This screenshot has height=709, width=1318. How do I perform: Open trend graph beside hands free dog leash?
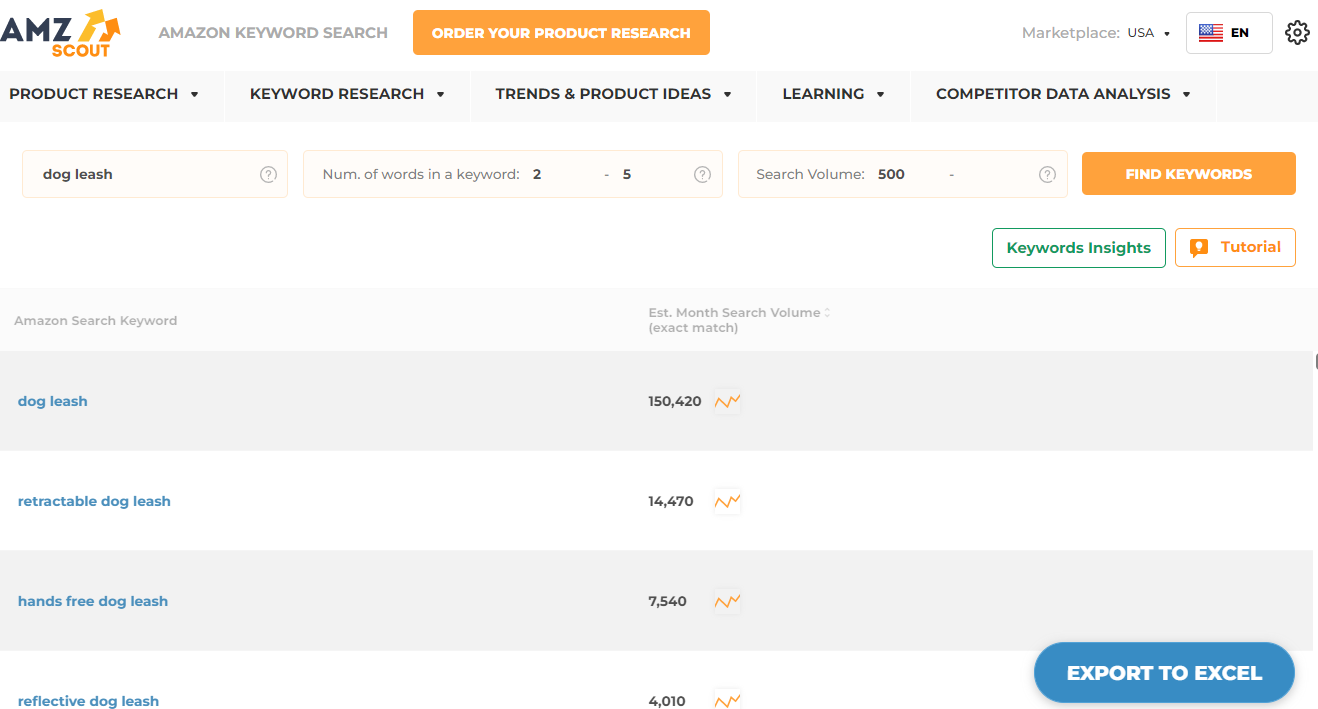tap(727, 600)
